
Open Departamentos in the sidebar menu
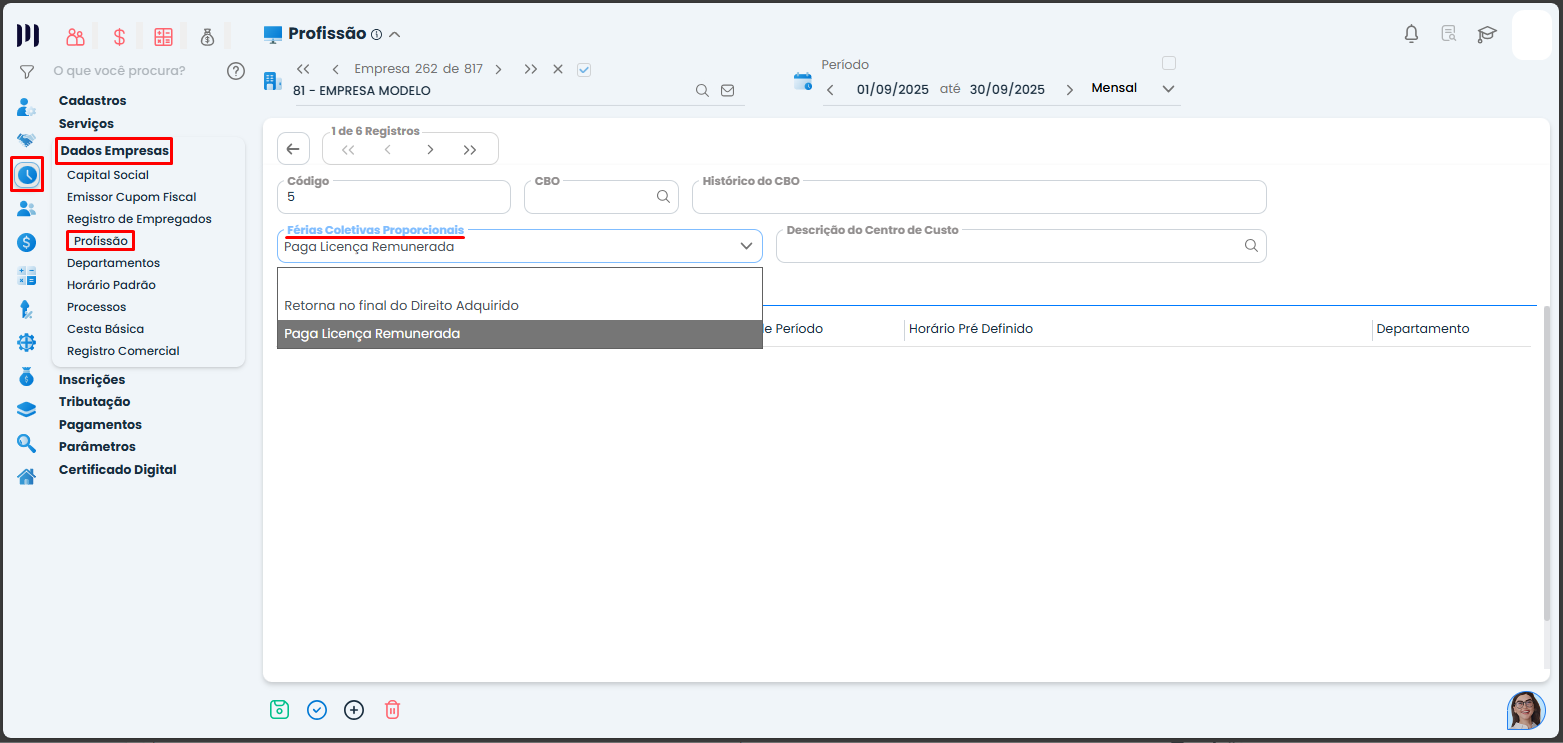point(113,263)
